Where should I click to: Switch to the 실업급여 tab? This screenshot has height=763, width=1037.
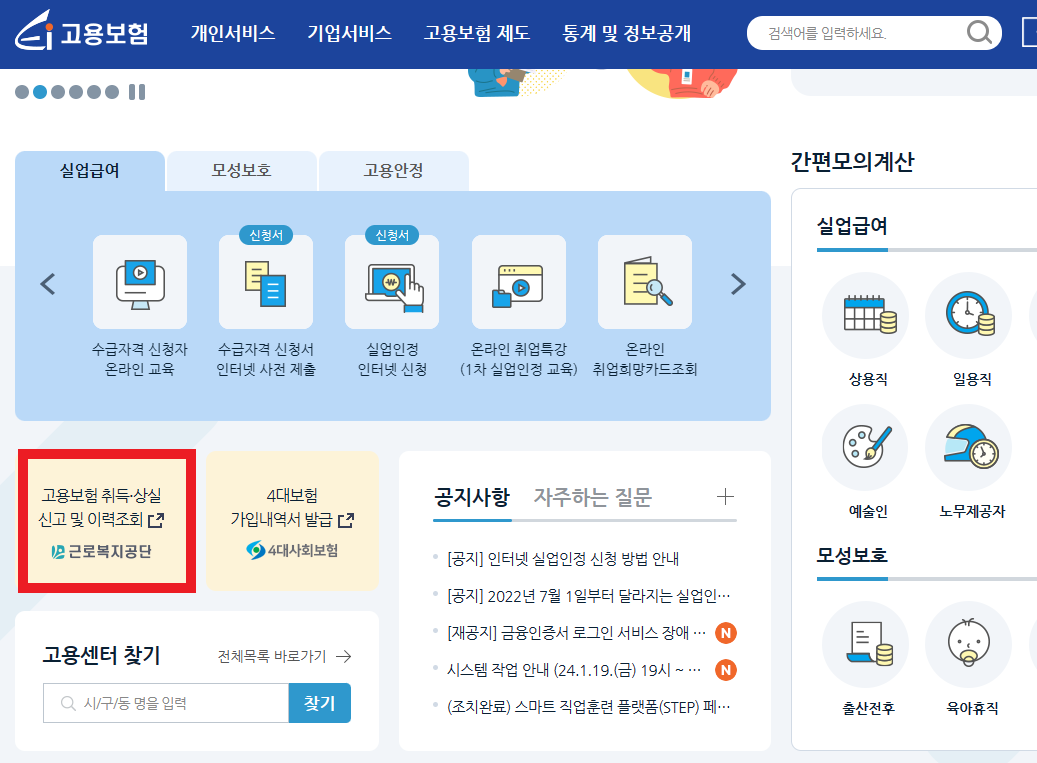[x=90, y=171]
